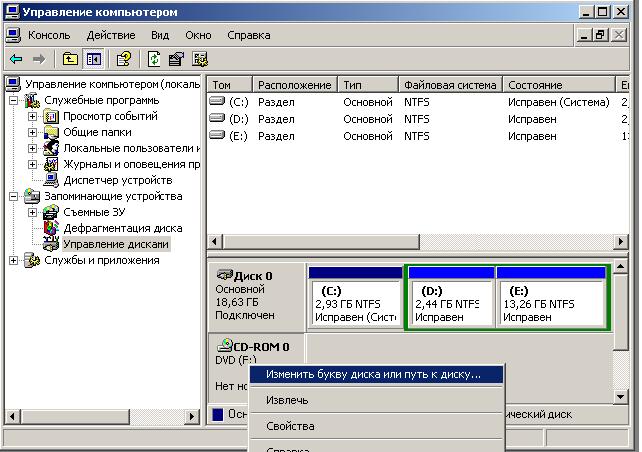Click the CD-ROM 0 disc icon
Screen dimensions: 642x452
(x=224, y=345)
